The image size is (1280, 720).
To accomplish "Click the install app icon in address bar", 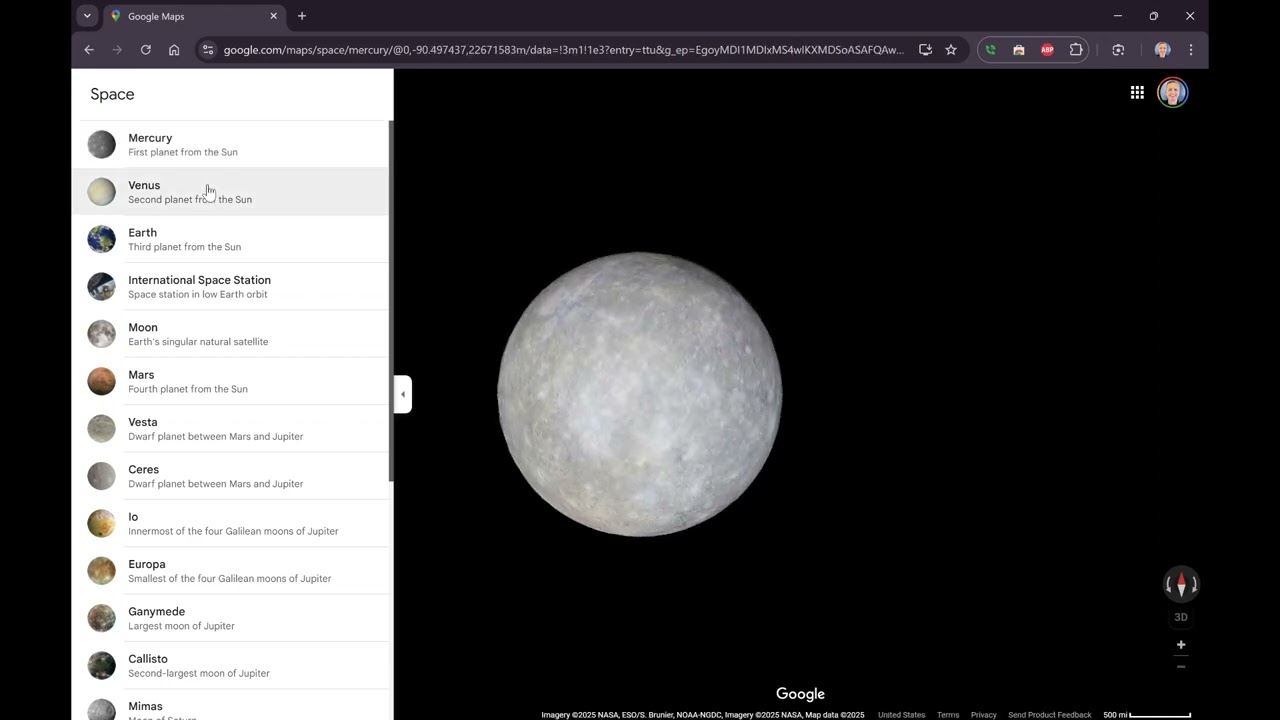I will coord(925,50).
